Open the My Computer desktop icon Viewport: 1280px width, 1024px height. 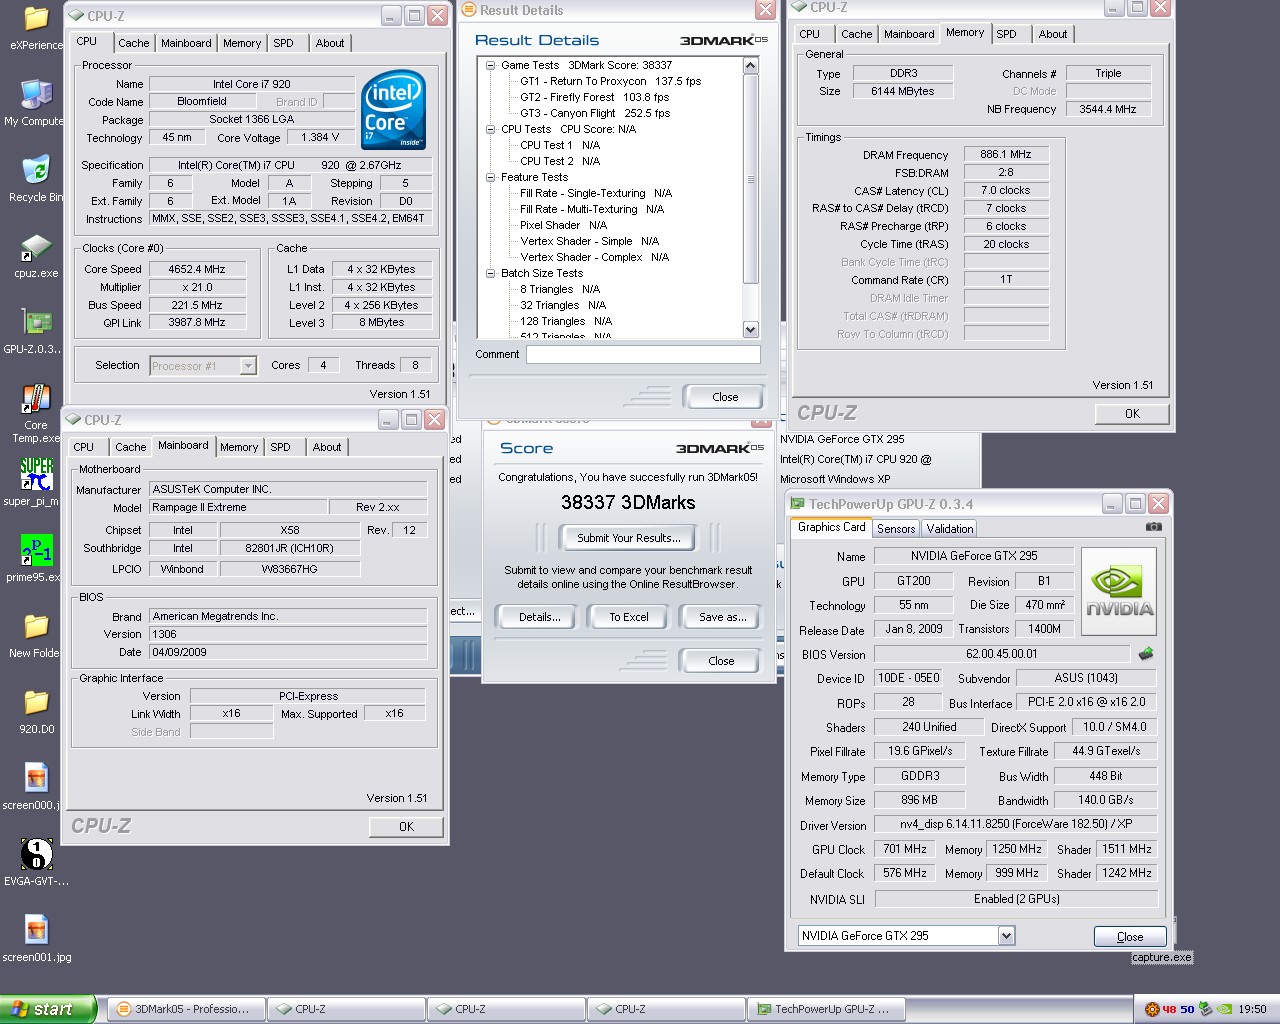pos(36,95)
